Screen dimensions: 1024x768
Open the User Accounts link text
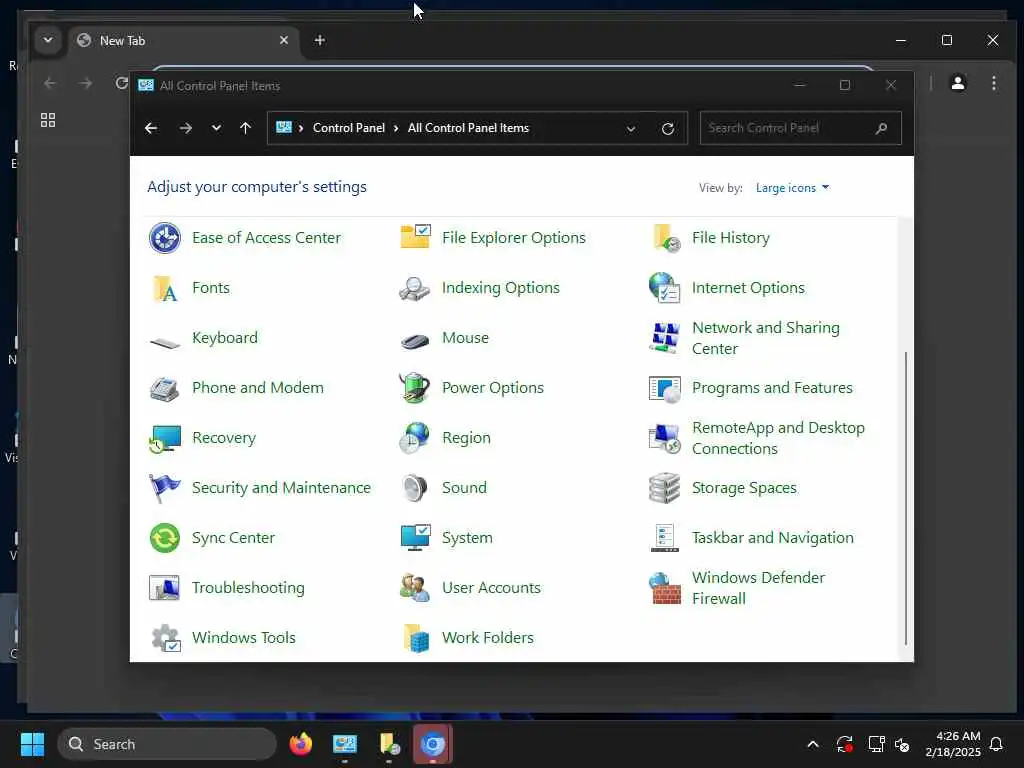[491, 588]
